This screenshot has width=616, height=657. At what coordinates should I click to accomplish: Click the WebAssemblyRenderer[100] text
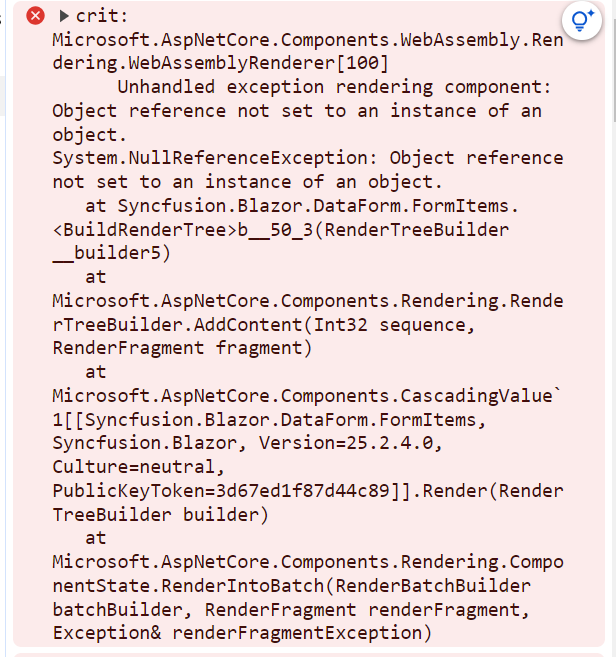pyautogui.click(x=259, y=63)
